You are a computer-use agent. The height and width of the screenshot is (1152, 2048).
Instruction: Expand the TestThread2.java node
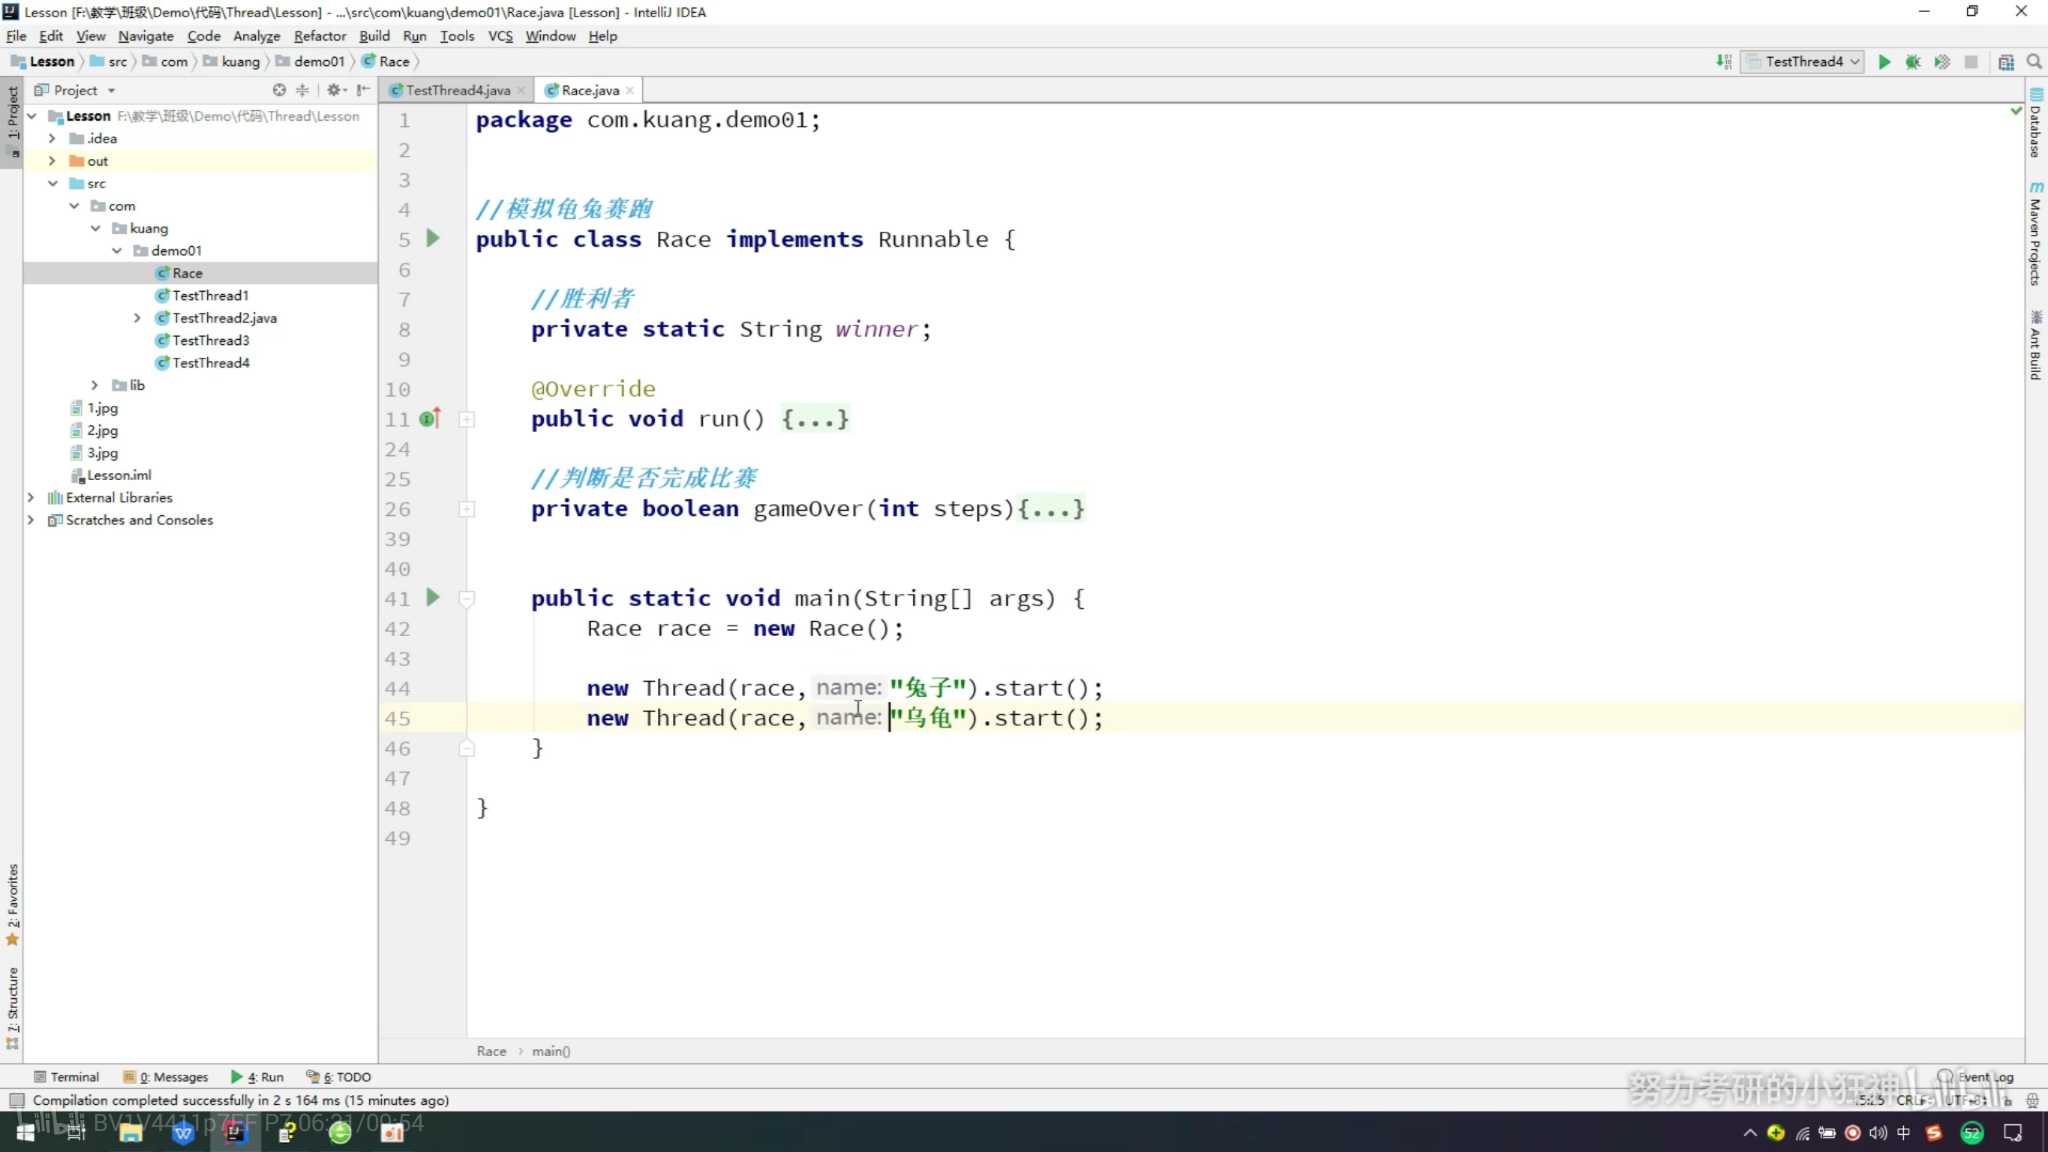click(137, 318)
